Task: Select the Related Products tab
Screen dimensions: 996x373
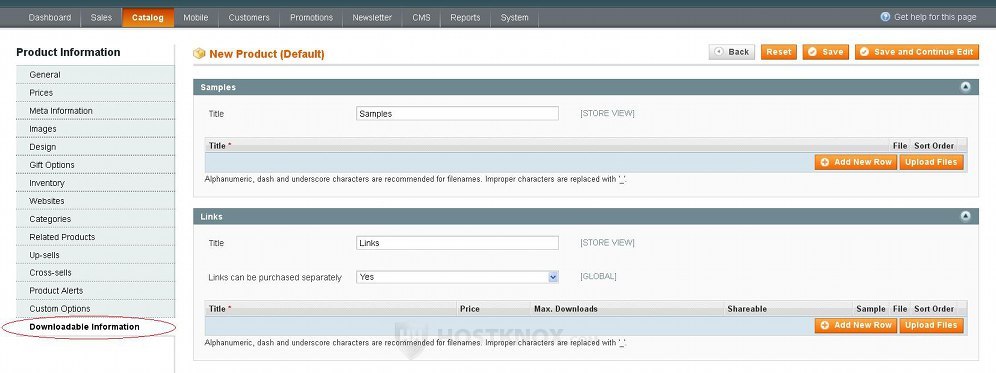Action: (x=95, y=237)
